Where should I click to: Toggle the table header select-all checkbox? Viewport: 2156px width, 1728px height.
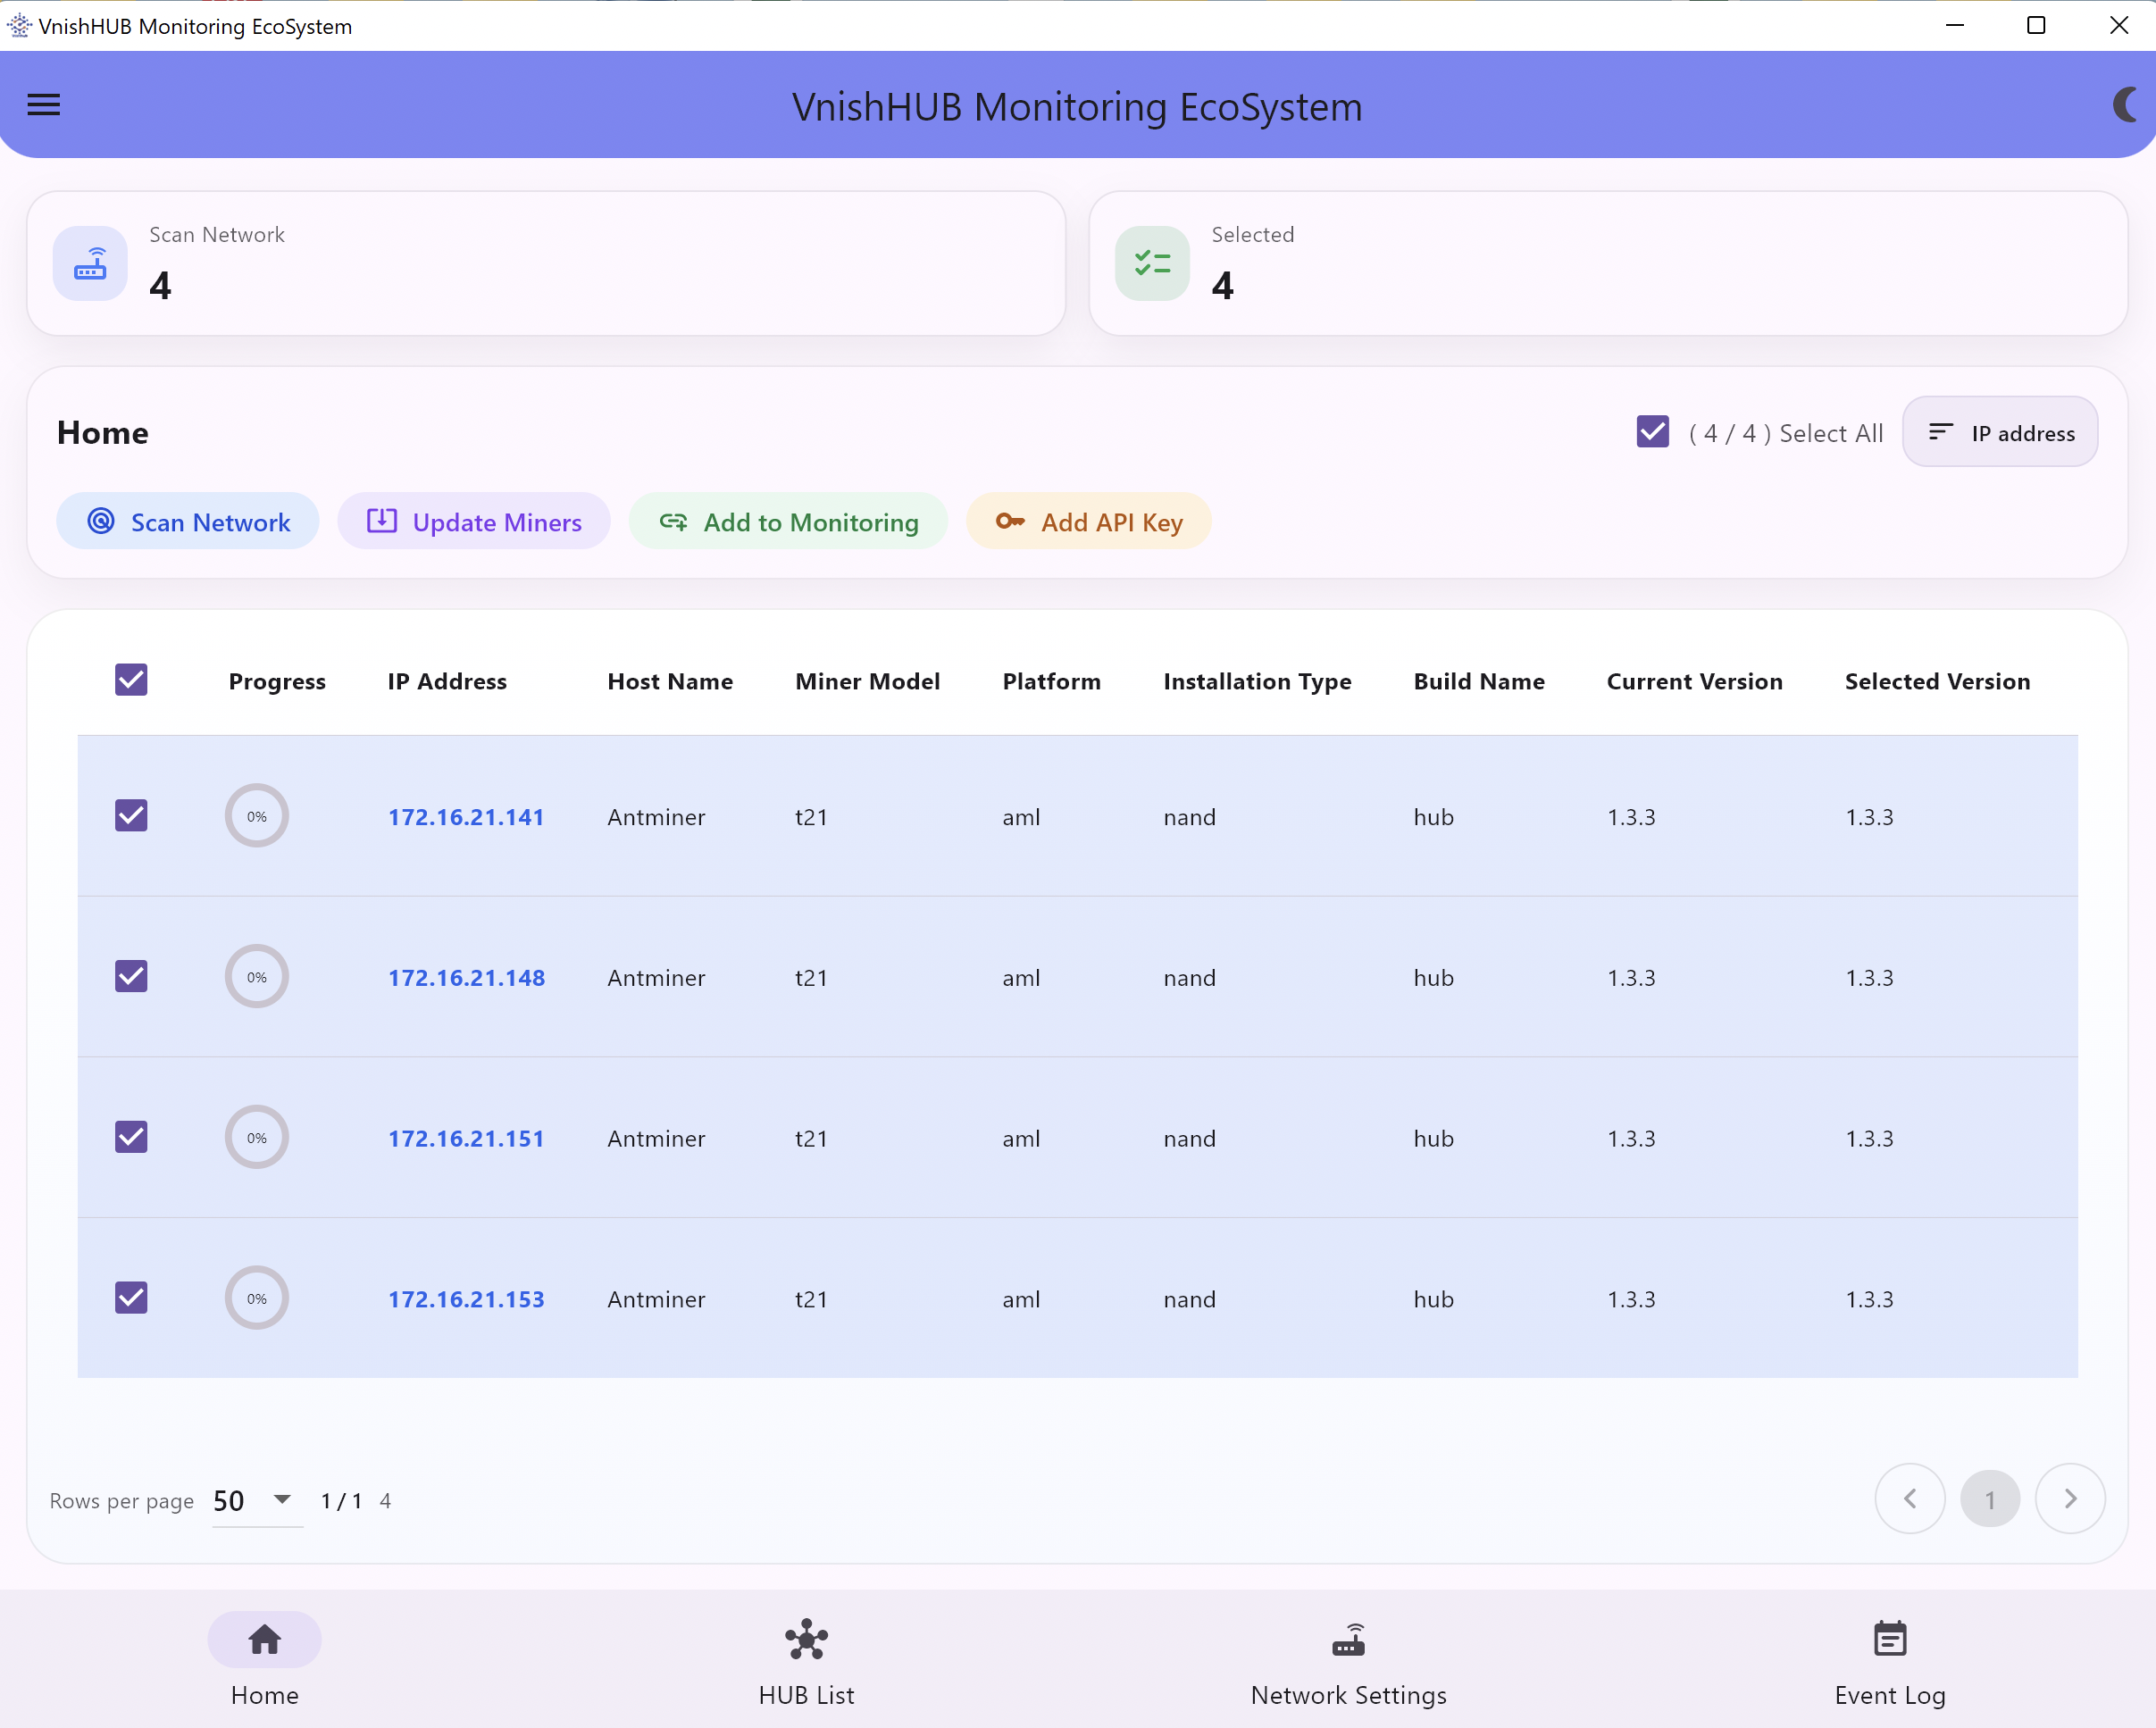point(131,680)
